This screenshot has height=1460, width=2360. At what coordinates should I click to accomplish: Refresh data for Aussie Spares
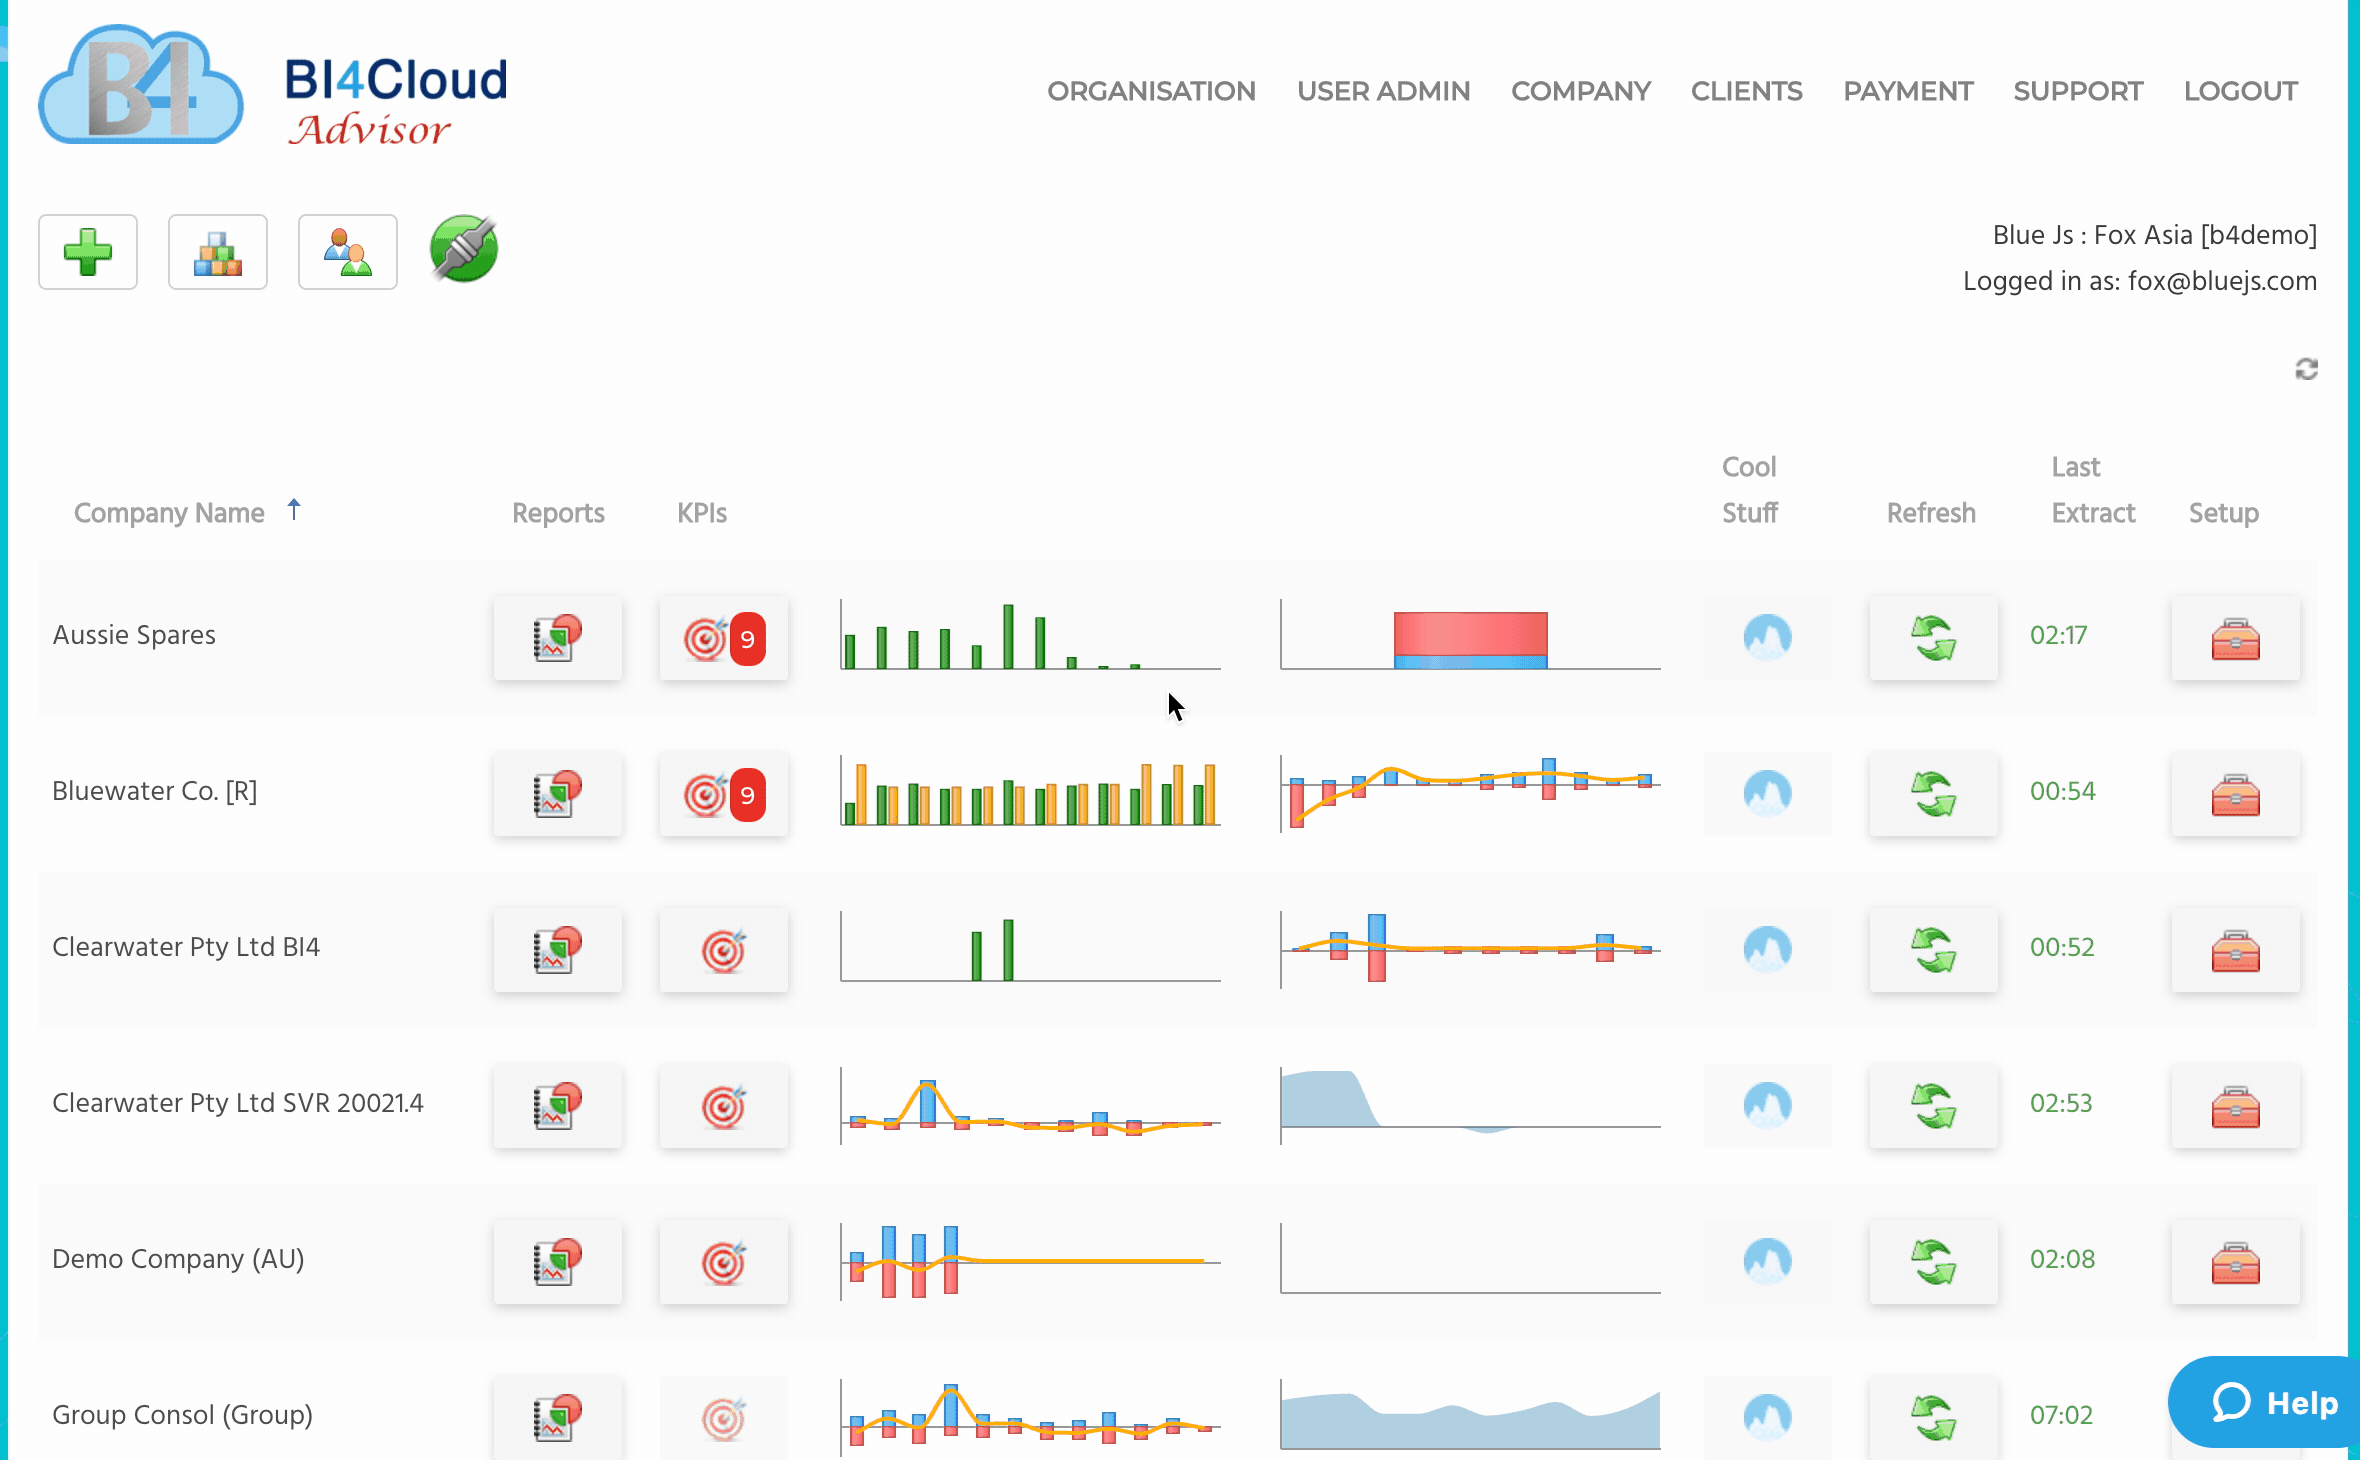coord(1934,638)
